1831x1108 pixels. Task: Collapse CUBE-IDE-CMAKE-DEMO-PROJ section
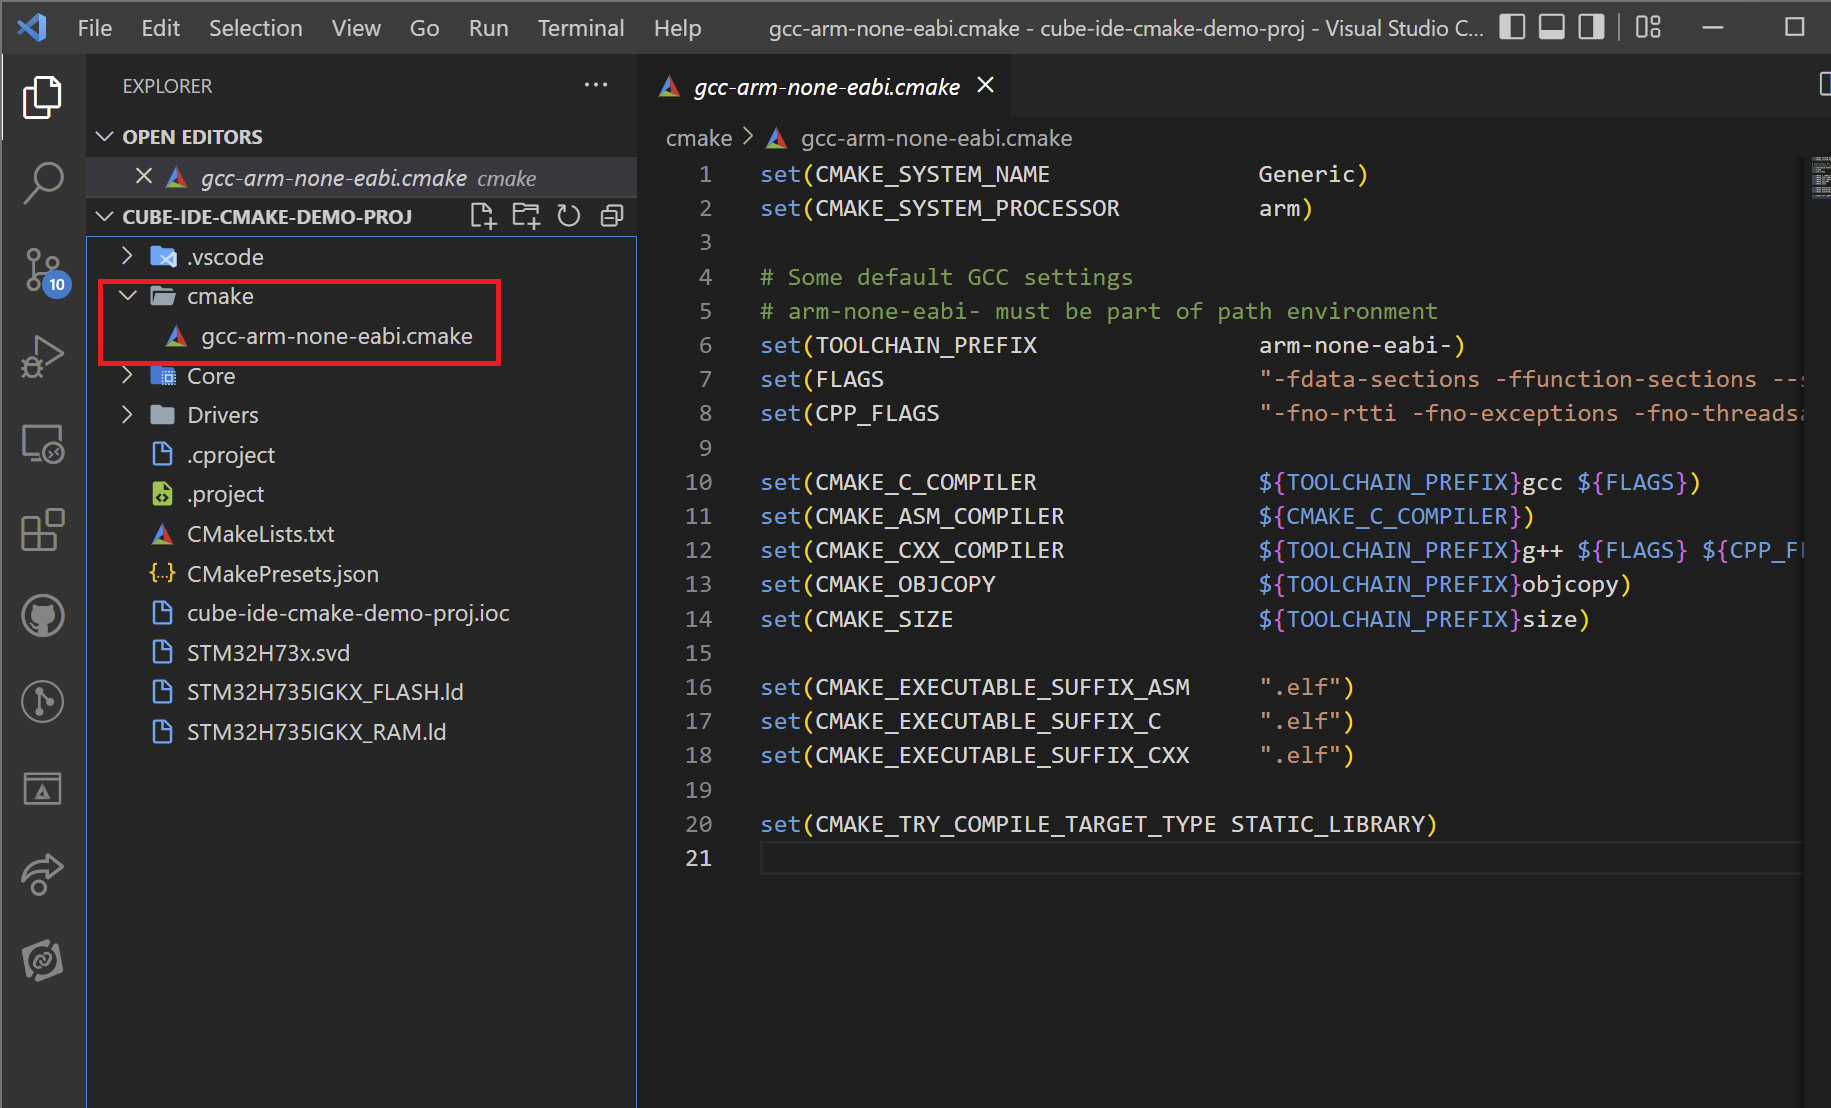(105, 216)
